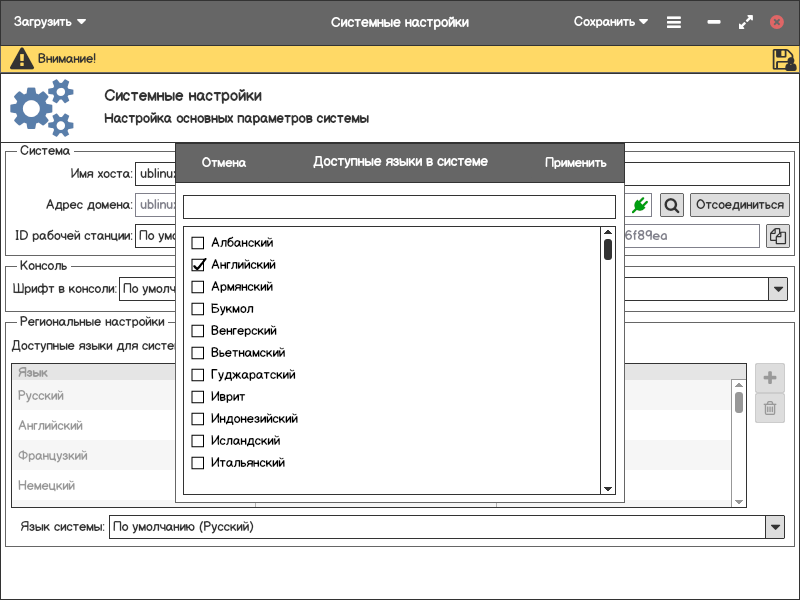Enable the Итальянский checkbox

[198, 463]
